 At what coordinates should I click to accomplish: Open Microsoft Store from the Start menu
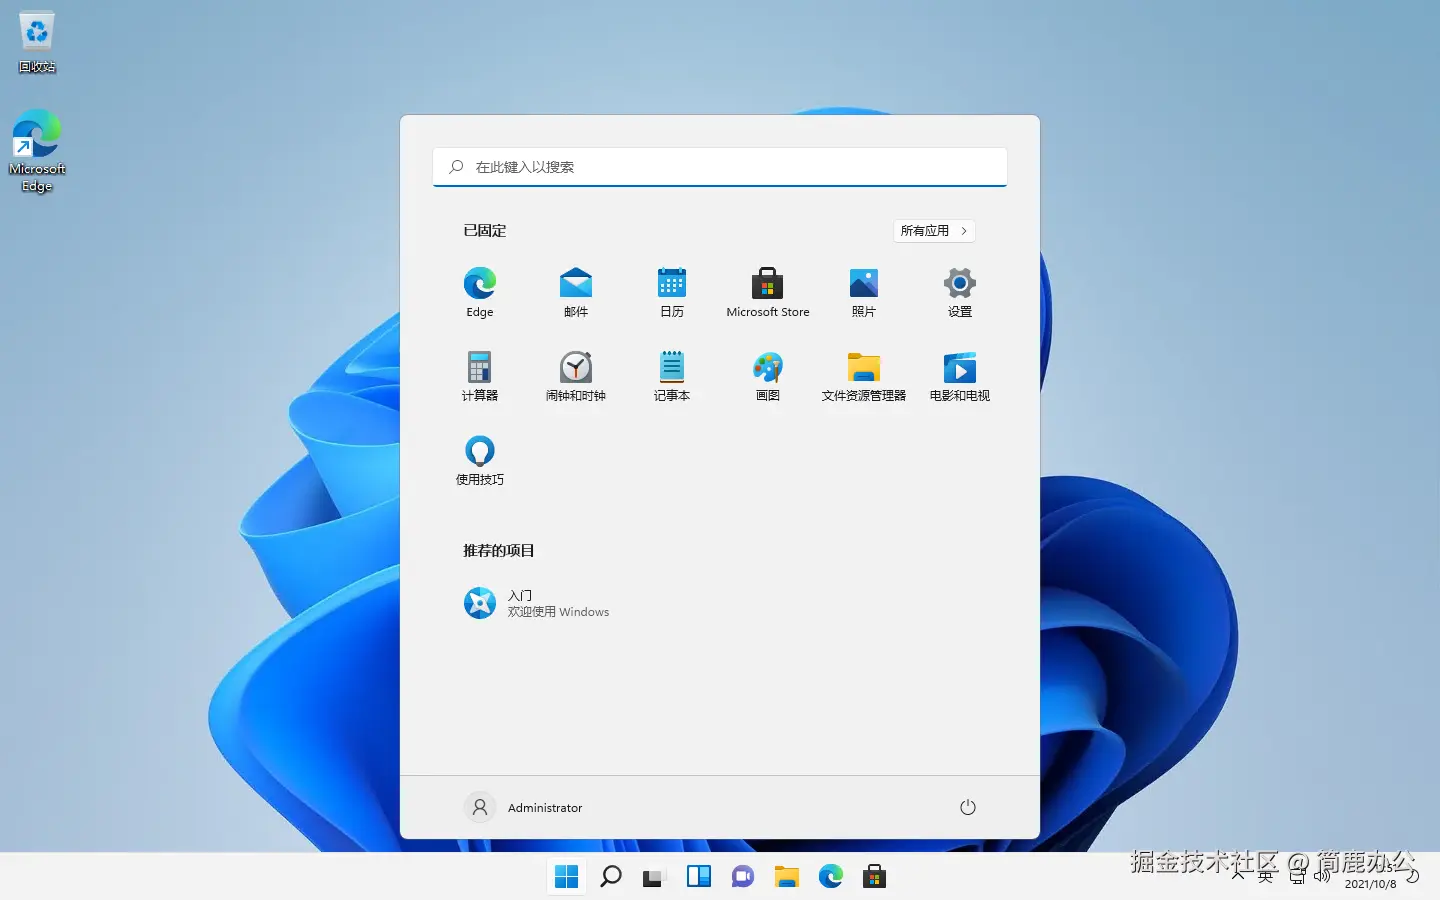coord(767,292)
